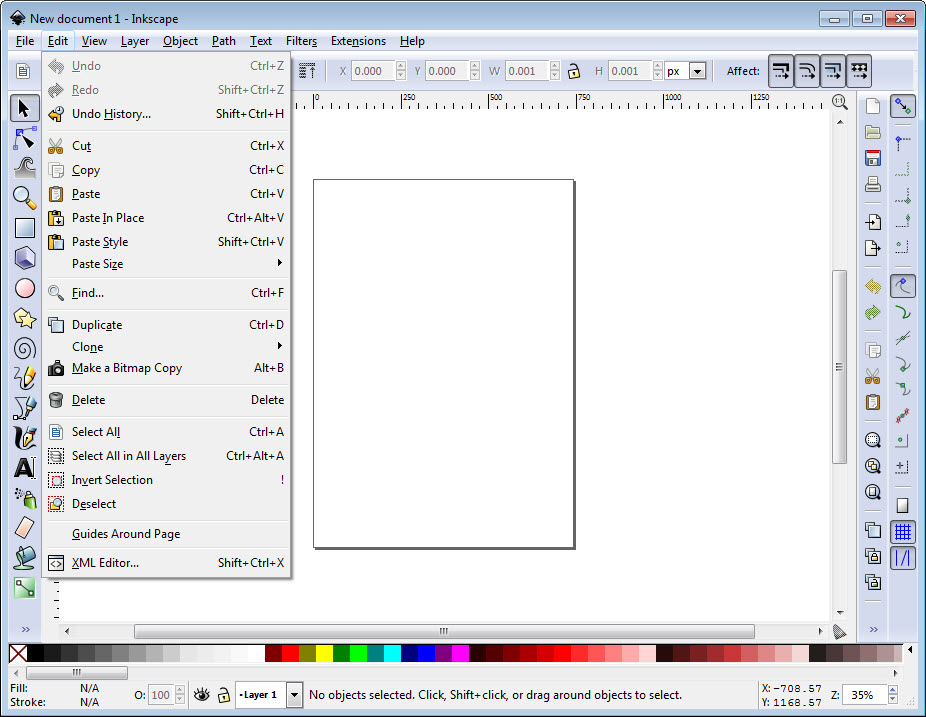Image resolution: width=926 pixels, height=717 pixels.
Task: Toggle the layer lock icon in the status bar
Action: [223, 695]
